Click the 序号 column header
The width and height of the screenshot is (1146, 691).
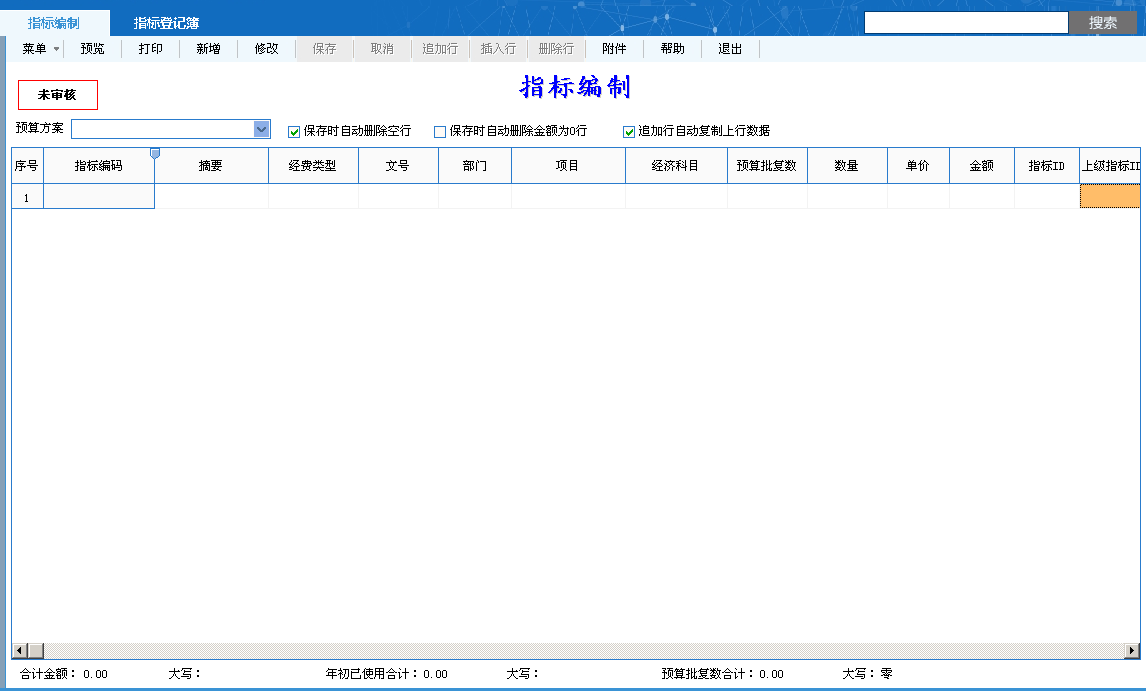(x=27, y=166)
